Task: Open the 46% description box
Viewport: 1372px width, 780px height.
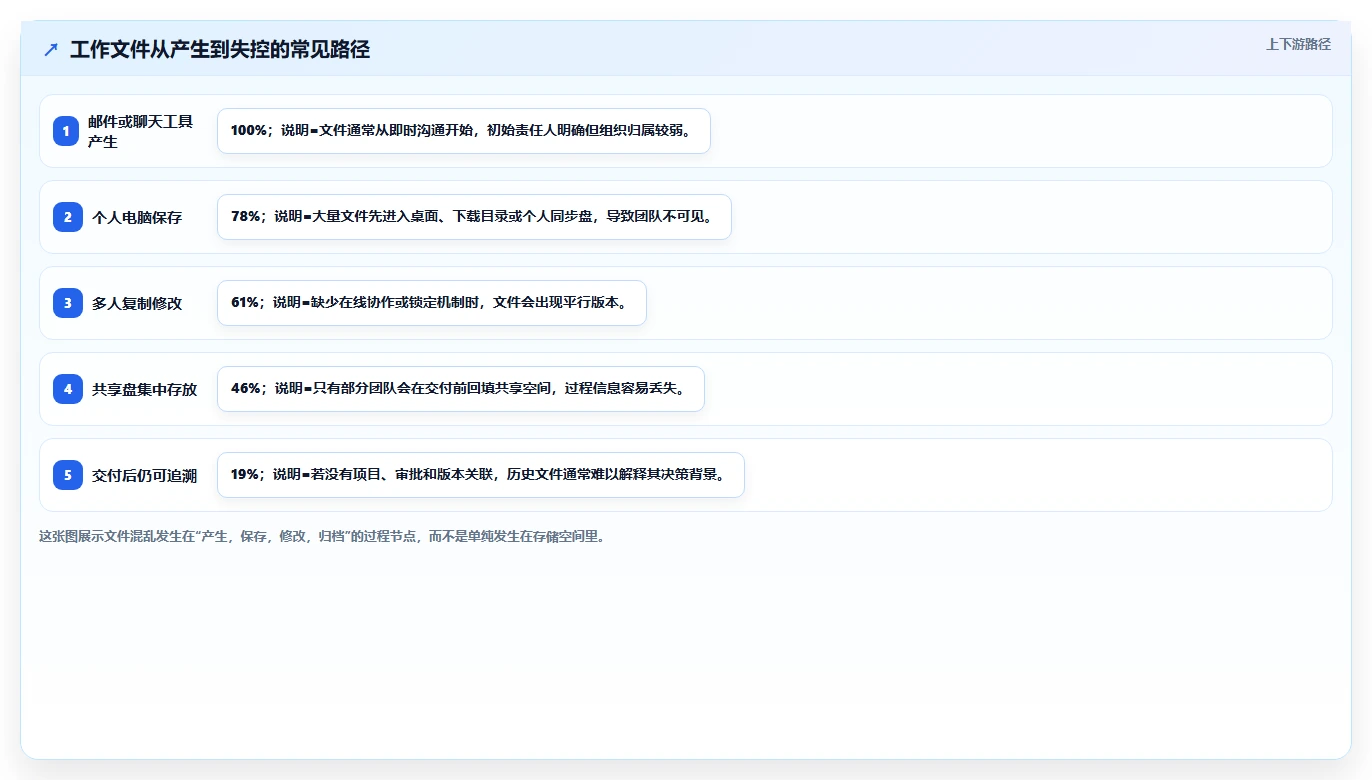Action: [461, 389]
